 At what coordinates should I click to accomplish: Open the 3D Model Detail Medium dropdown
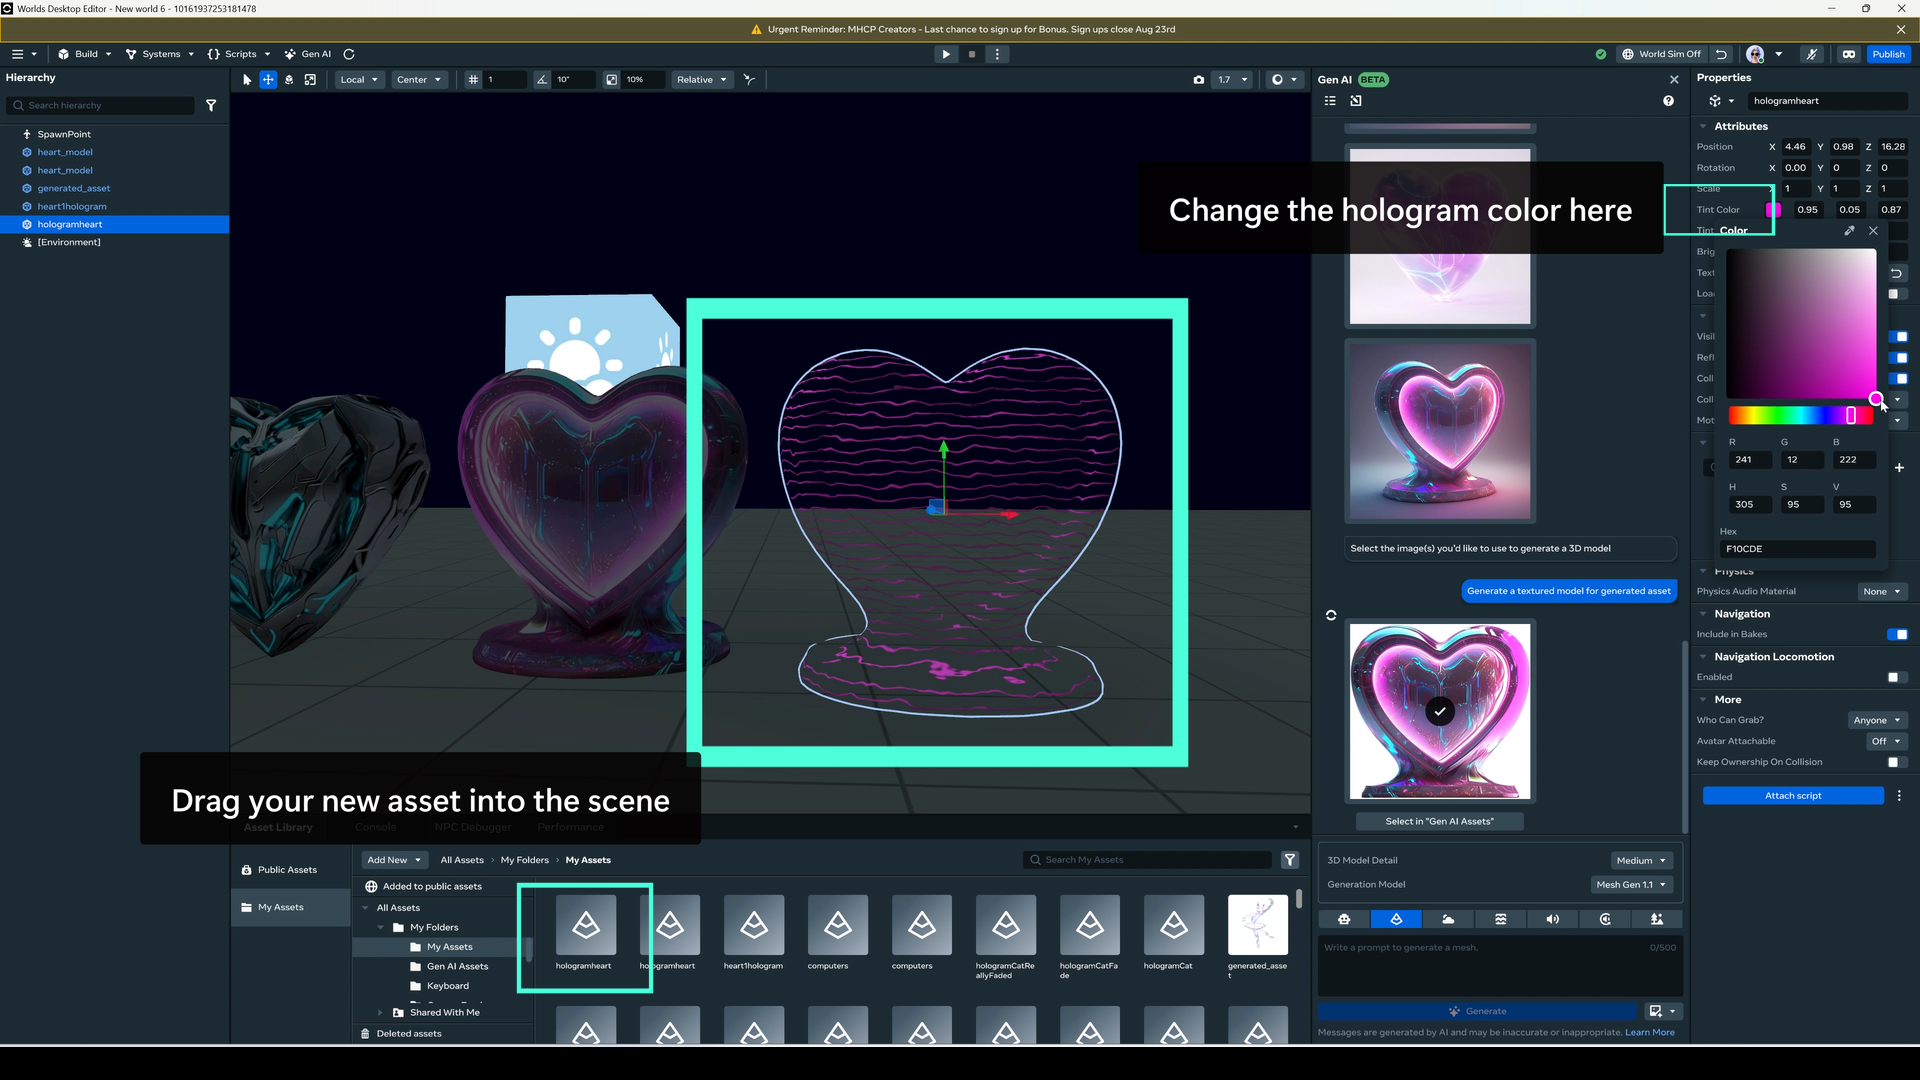(x=1641, y=860)
